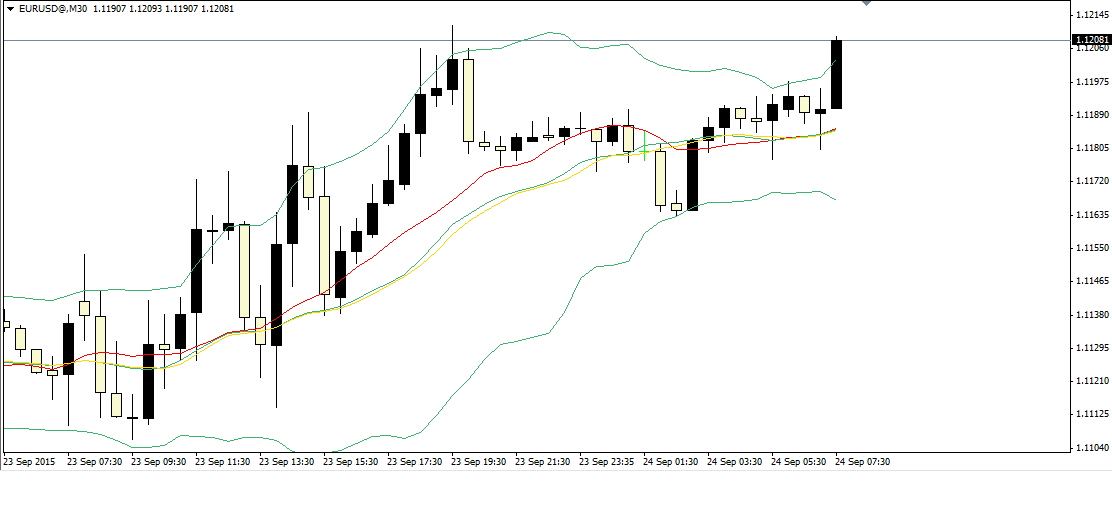Select the highlighted current price label 1.12081
This screenshot has height=530, width=1112.
point(1090,41)
